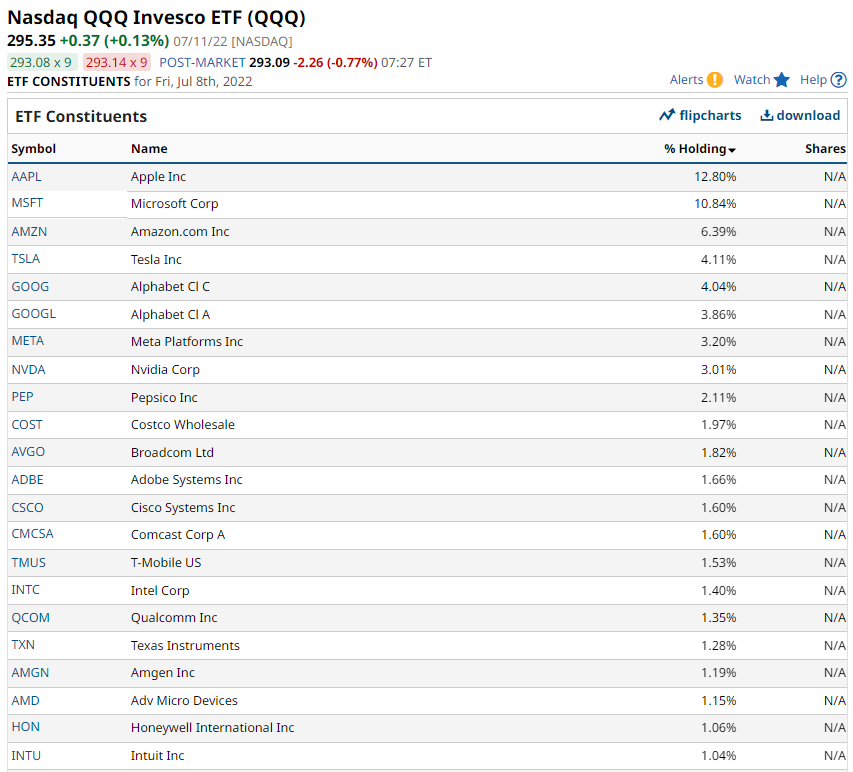Open the NVDA symbol link
This screenshot has width=853, height=772.
tap(28, 369)
